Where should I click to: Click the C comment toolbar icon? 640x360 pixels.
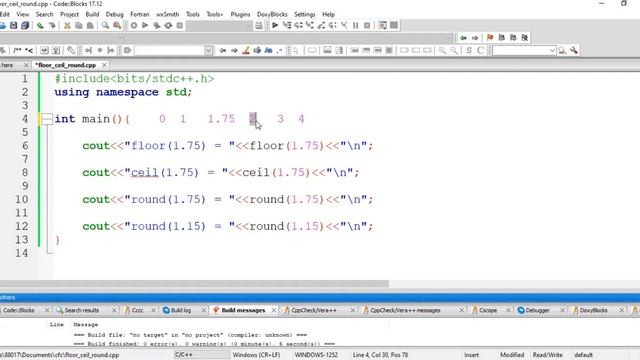[480, 50]
